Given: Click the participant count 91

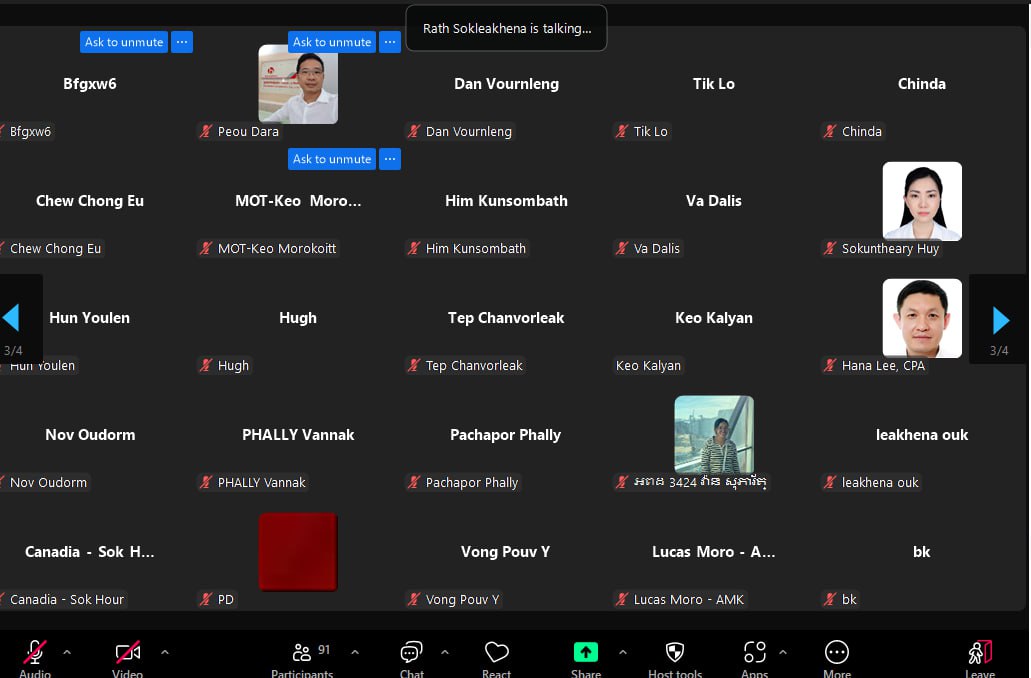Looking at the screenshot, I should click(324, 650).
